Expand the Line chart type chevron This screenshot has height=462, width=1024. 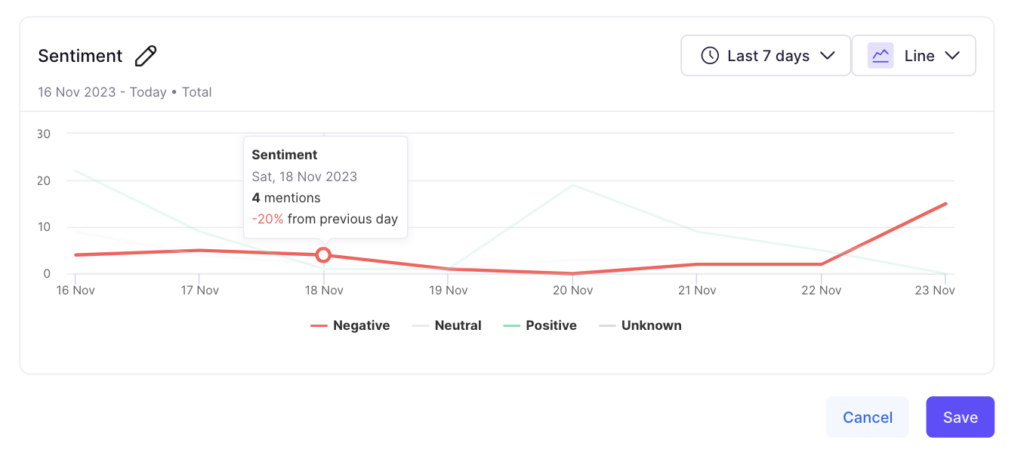click(x=952, y=56)
